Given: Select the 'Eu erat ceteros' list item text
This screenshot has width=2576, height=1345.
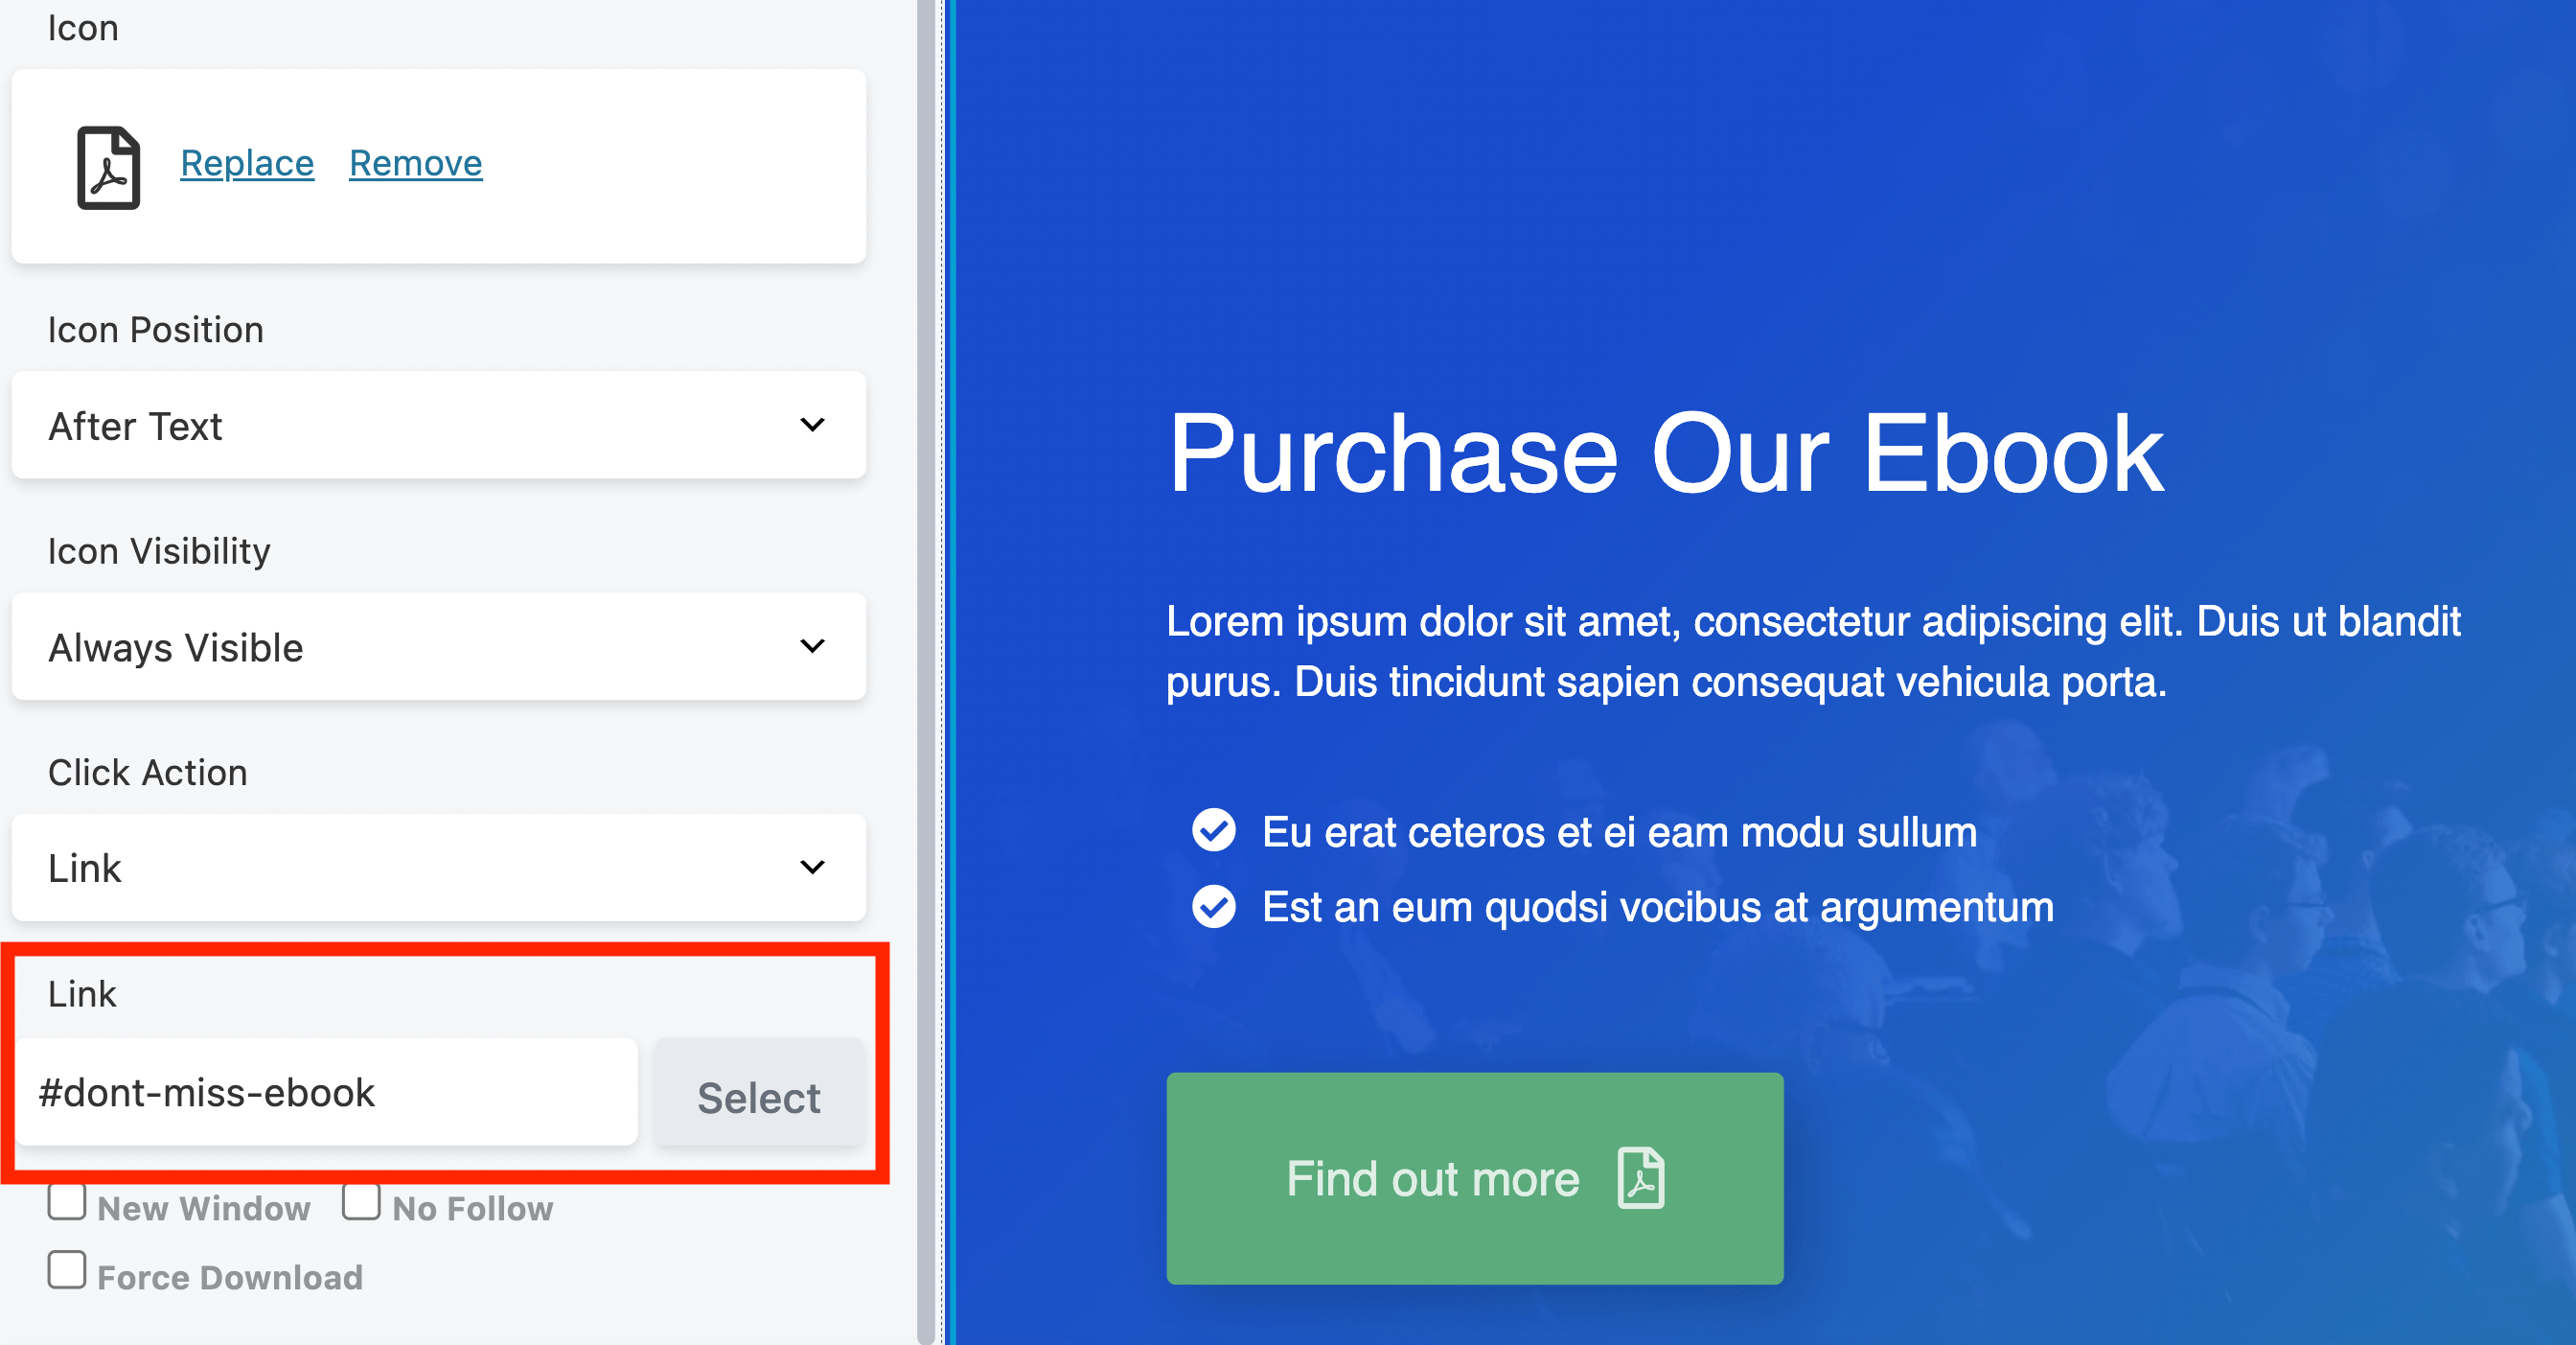Looking at the screenshot, I should [1619, 832].
